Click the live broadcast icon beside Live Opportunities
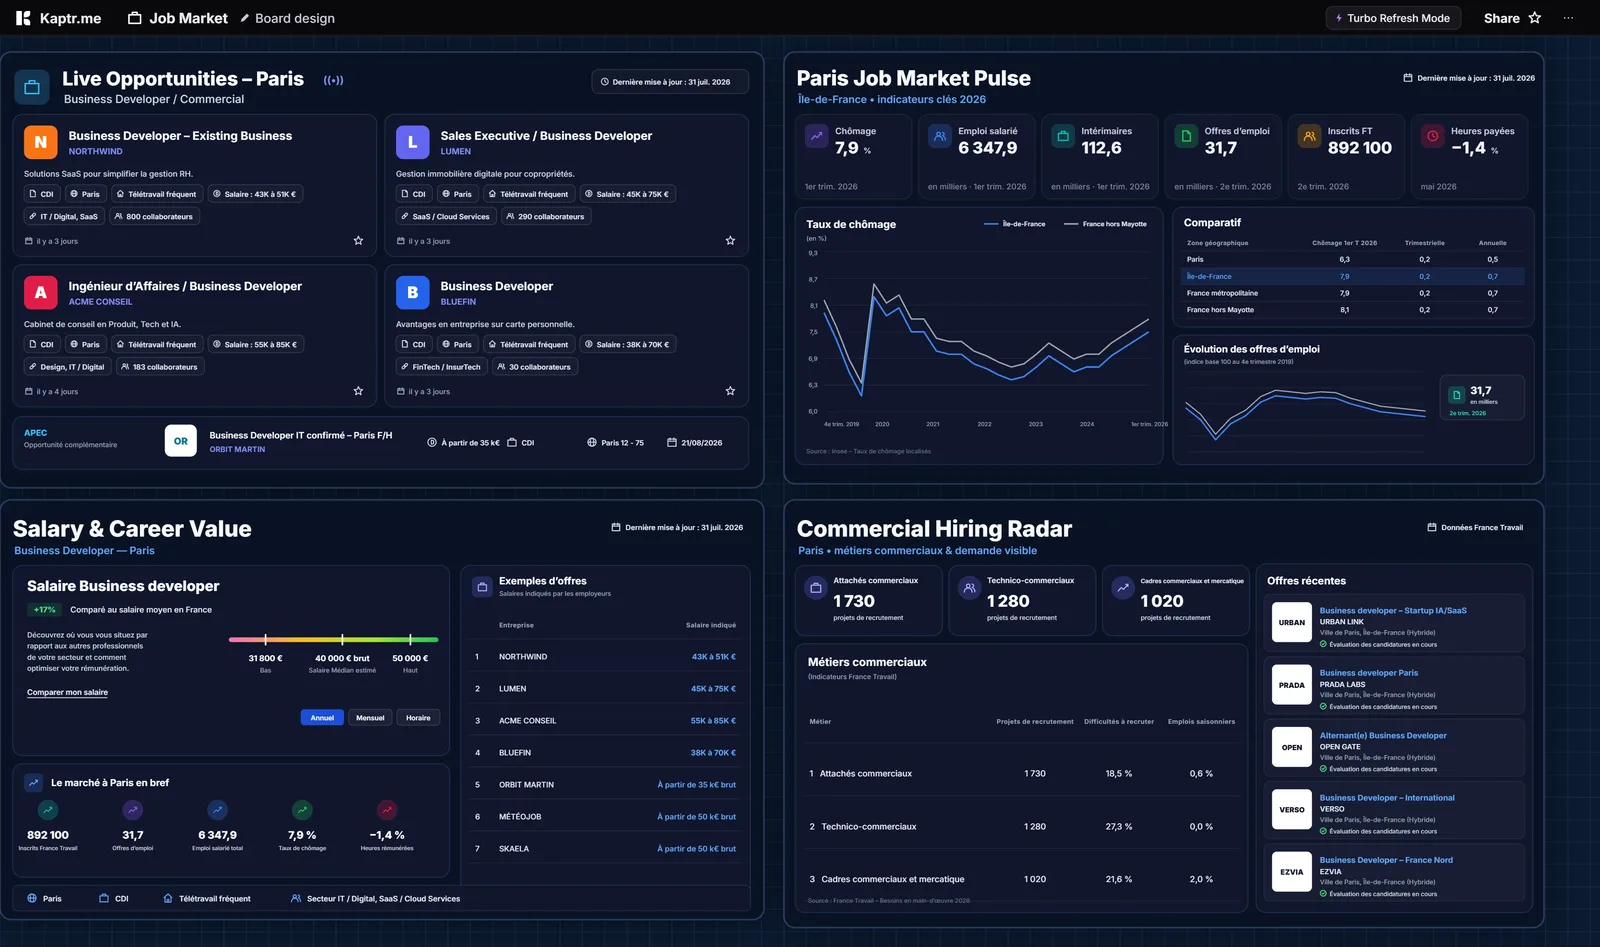The image size is (1600, 947). [333, 80]
